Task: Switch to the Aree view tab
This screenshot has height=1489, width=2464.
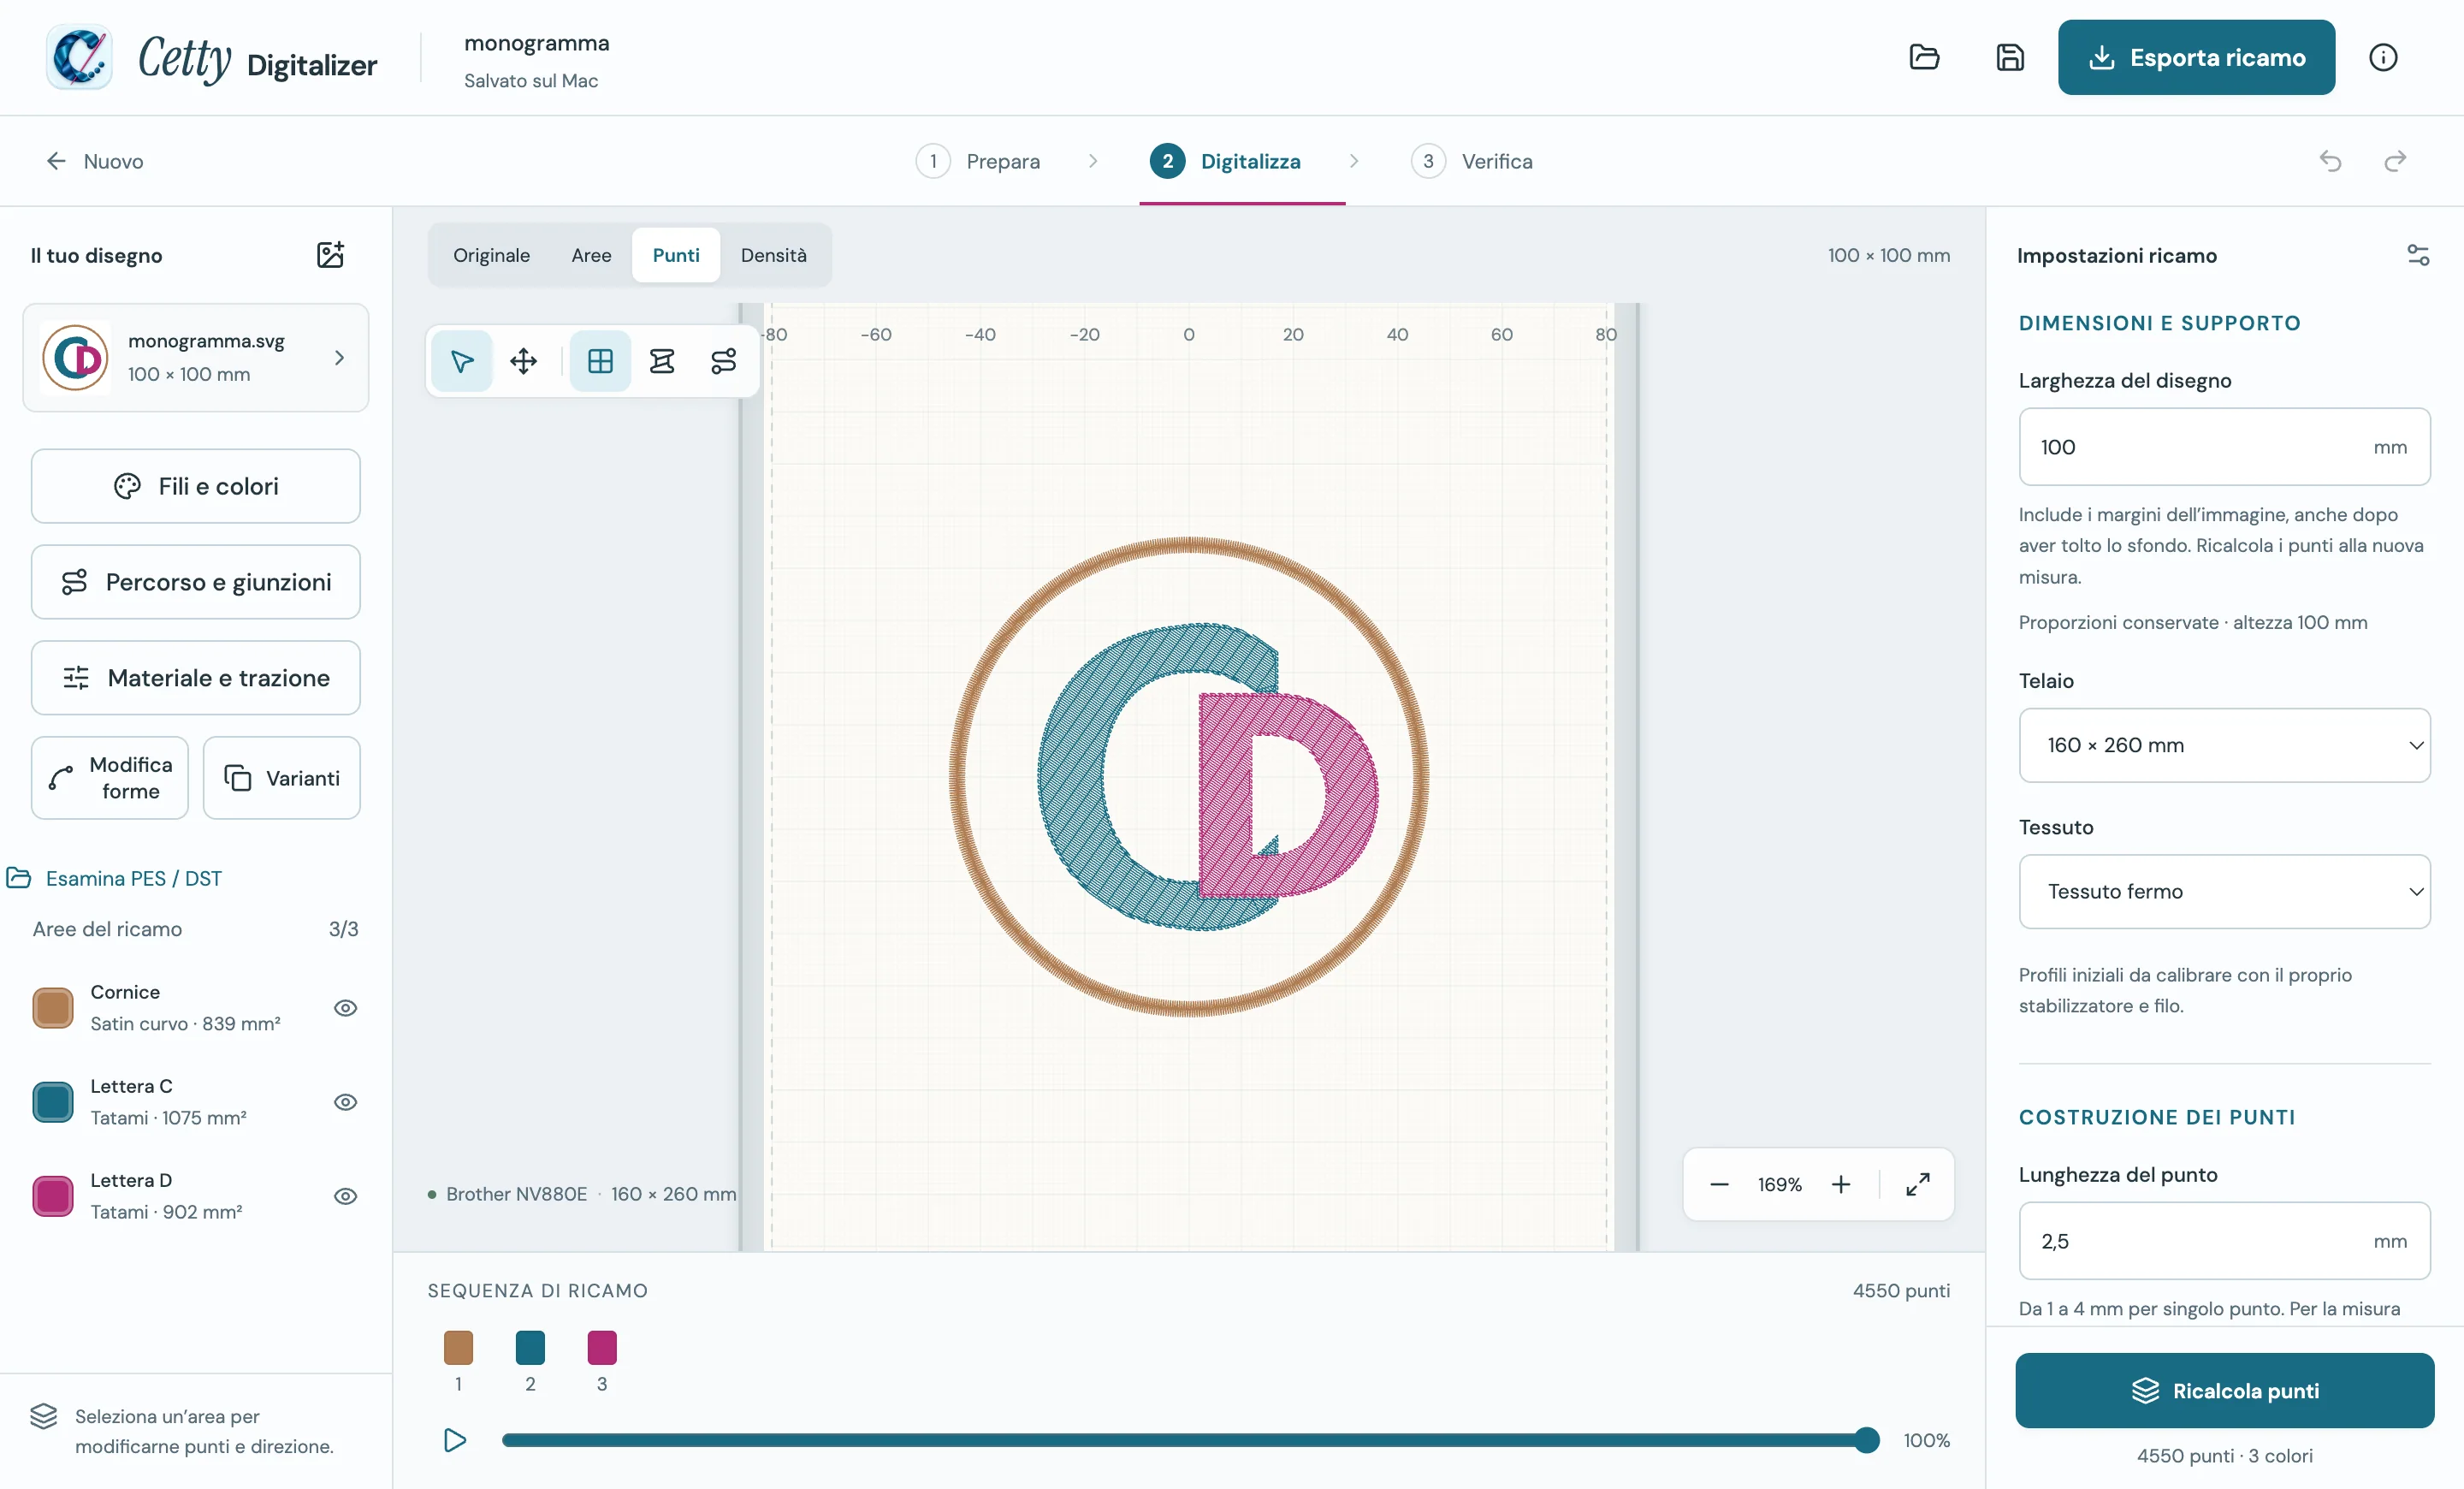Action: click(591, 255)
